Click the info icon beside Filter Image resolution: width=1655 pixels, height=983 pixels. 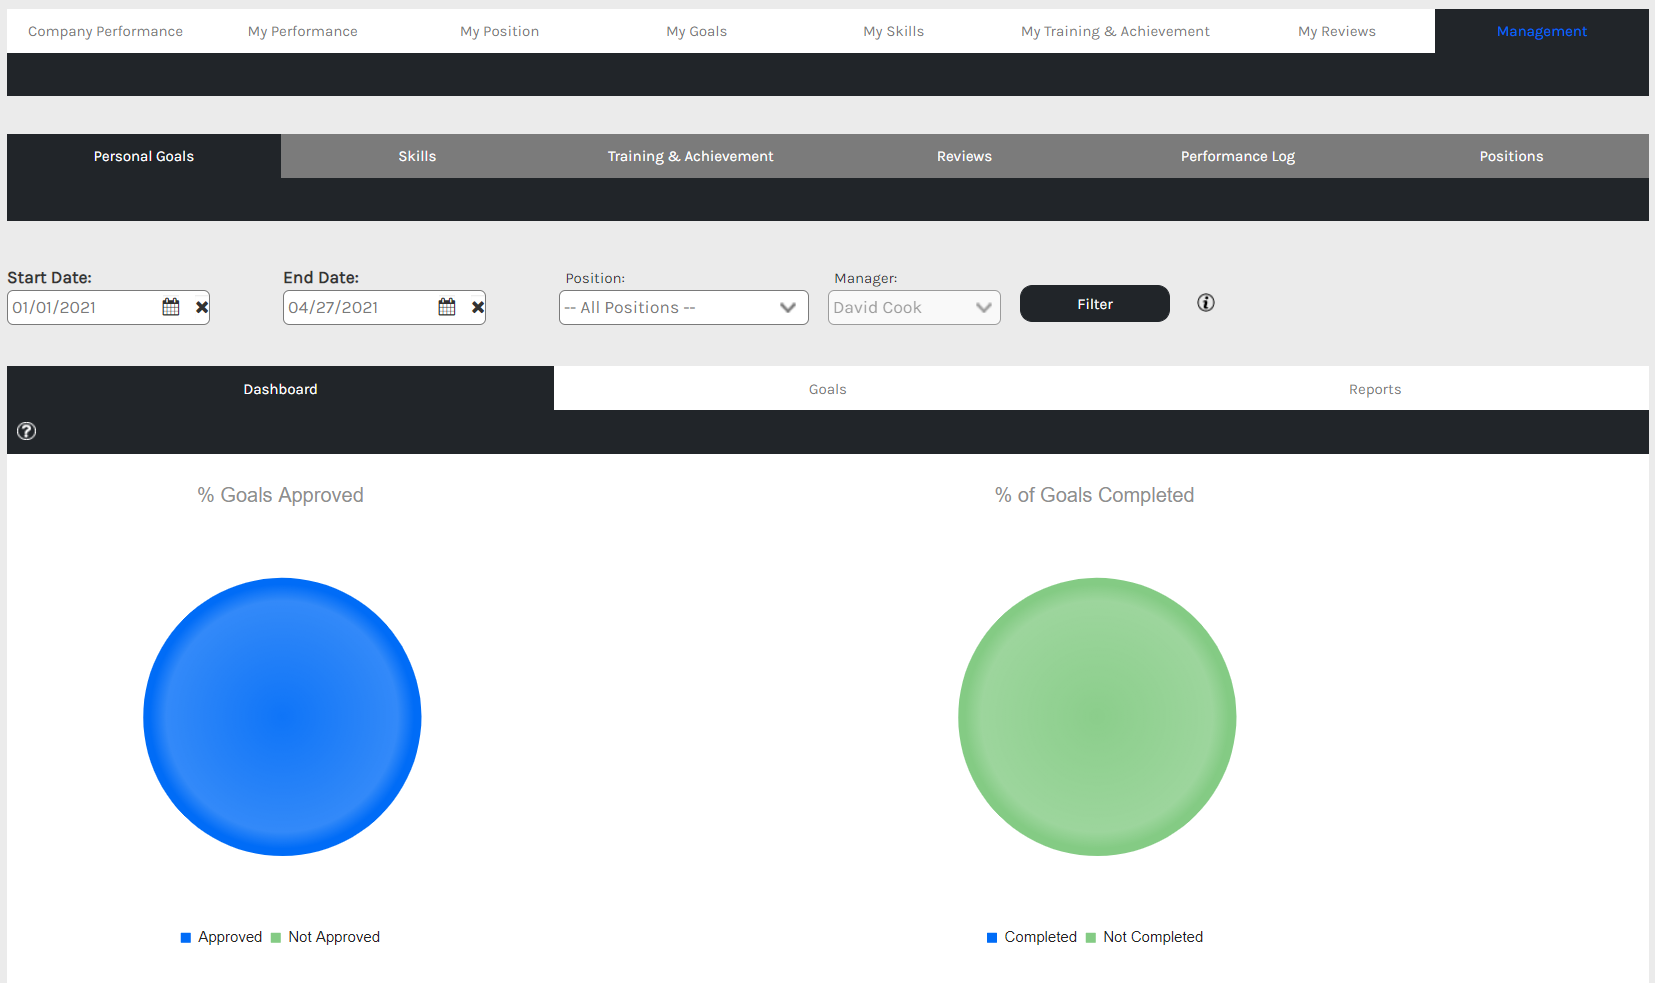(1206, 303)
